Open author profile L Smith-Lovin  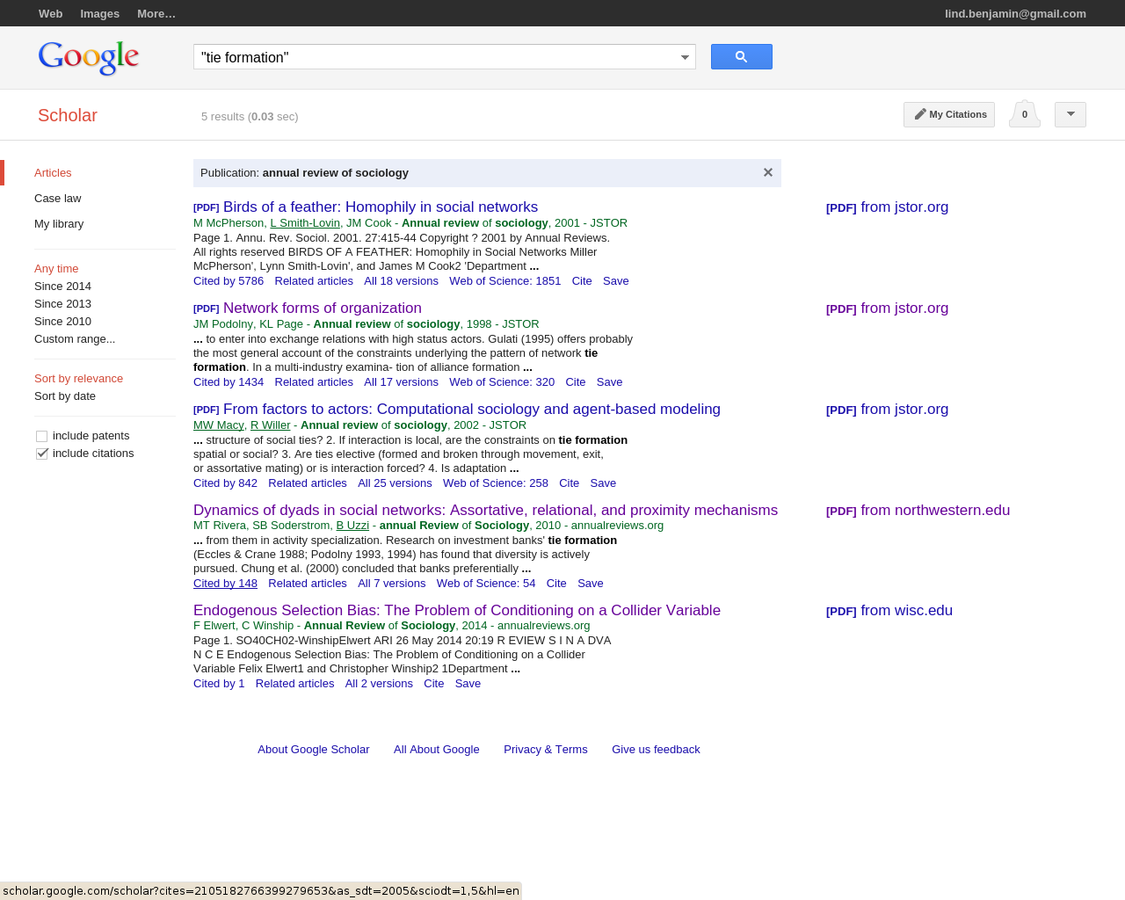point(305,223)
